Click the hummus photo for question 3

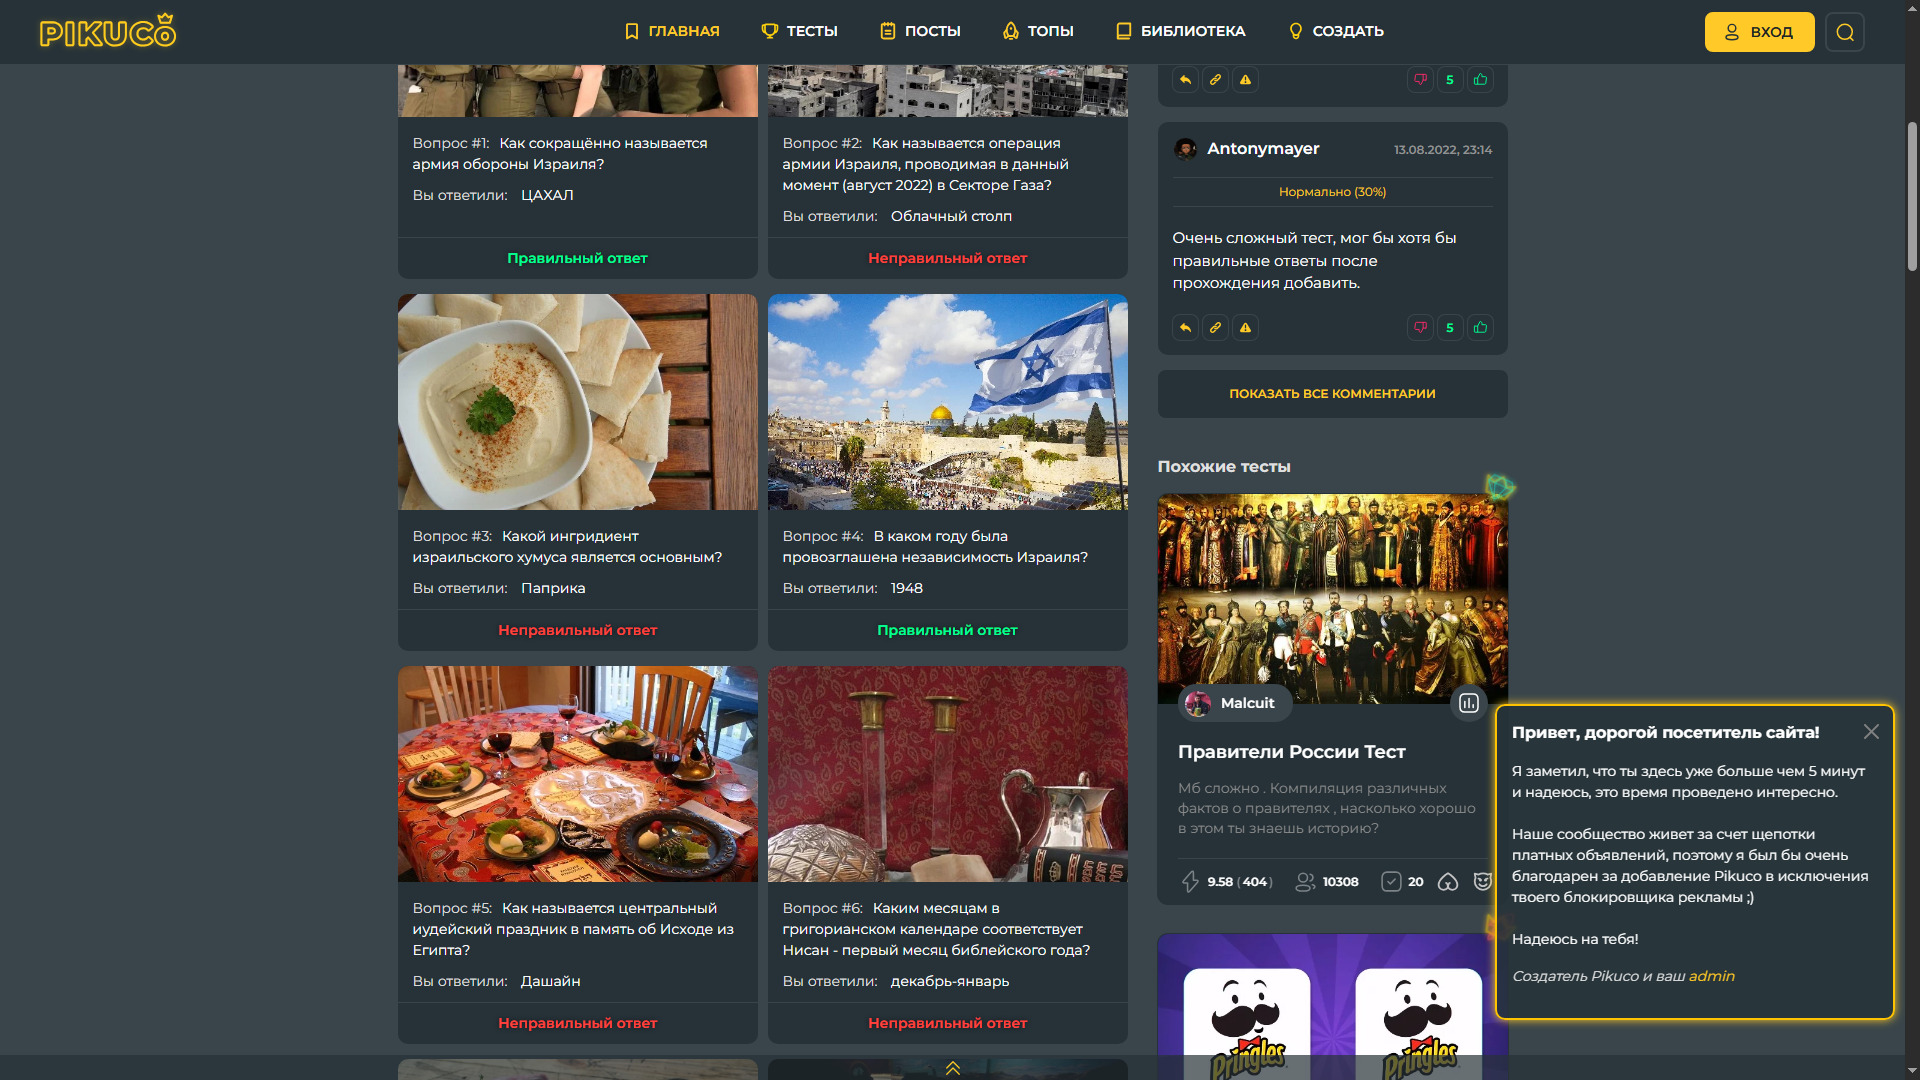pos(577,402)
